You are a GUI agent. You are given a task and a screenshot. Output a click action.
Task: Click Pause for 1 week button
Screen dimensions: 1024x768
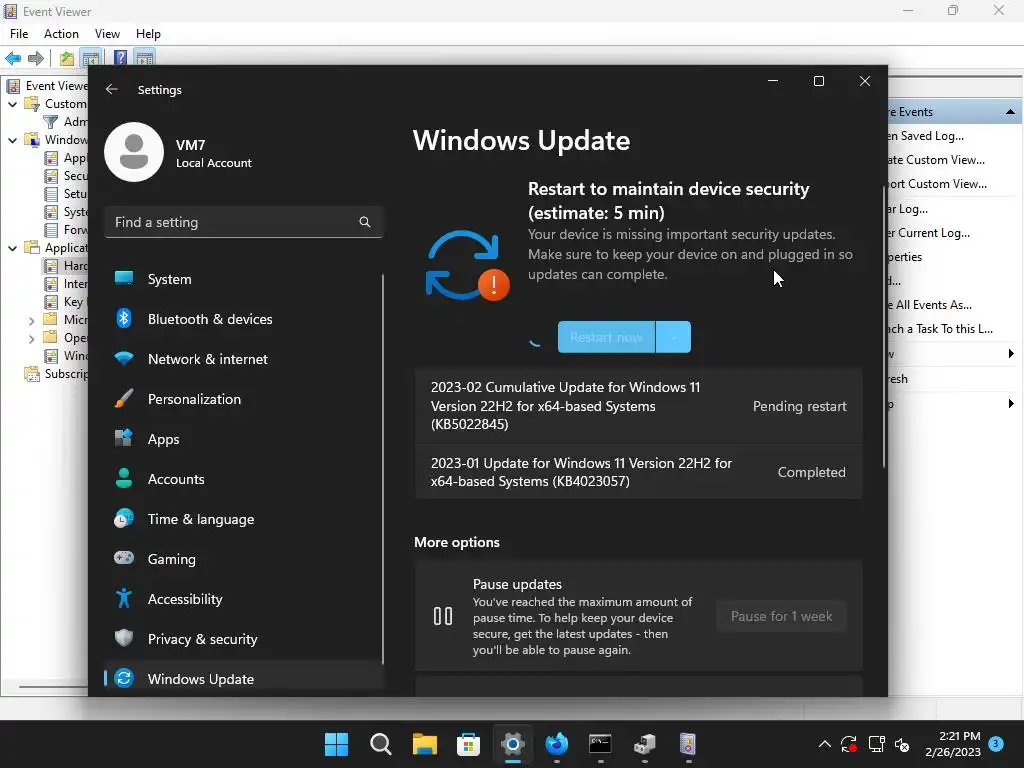781,616
